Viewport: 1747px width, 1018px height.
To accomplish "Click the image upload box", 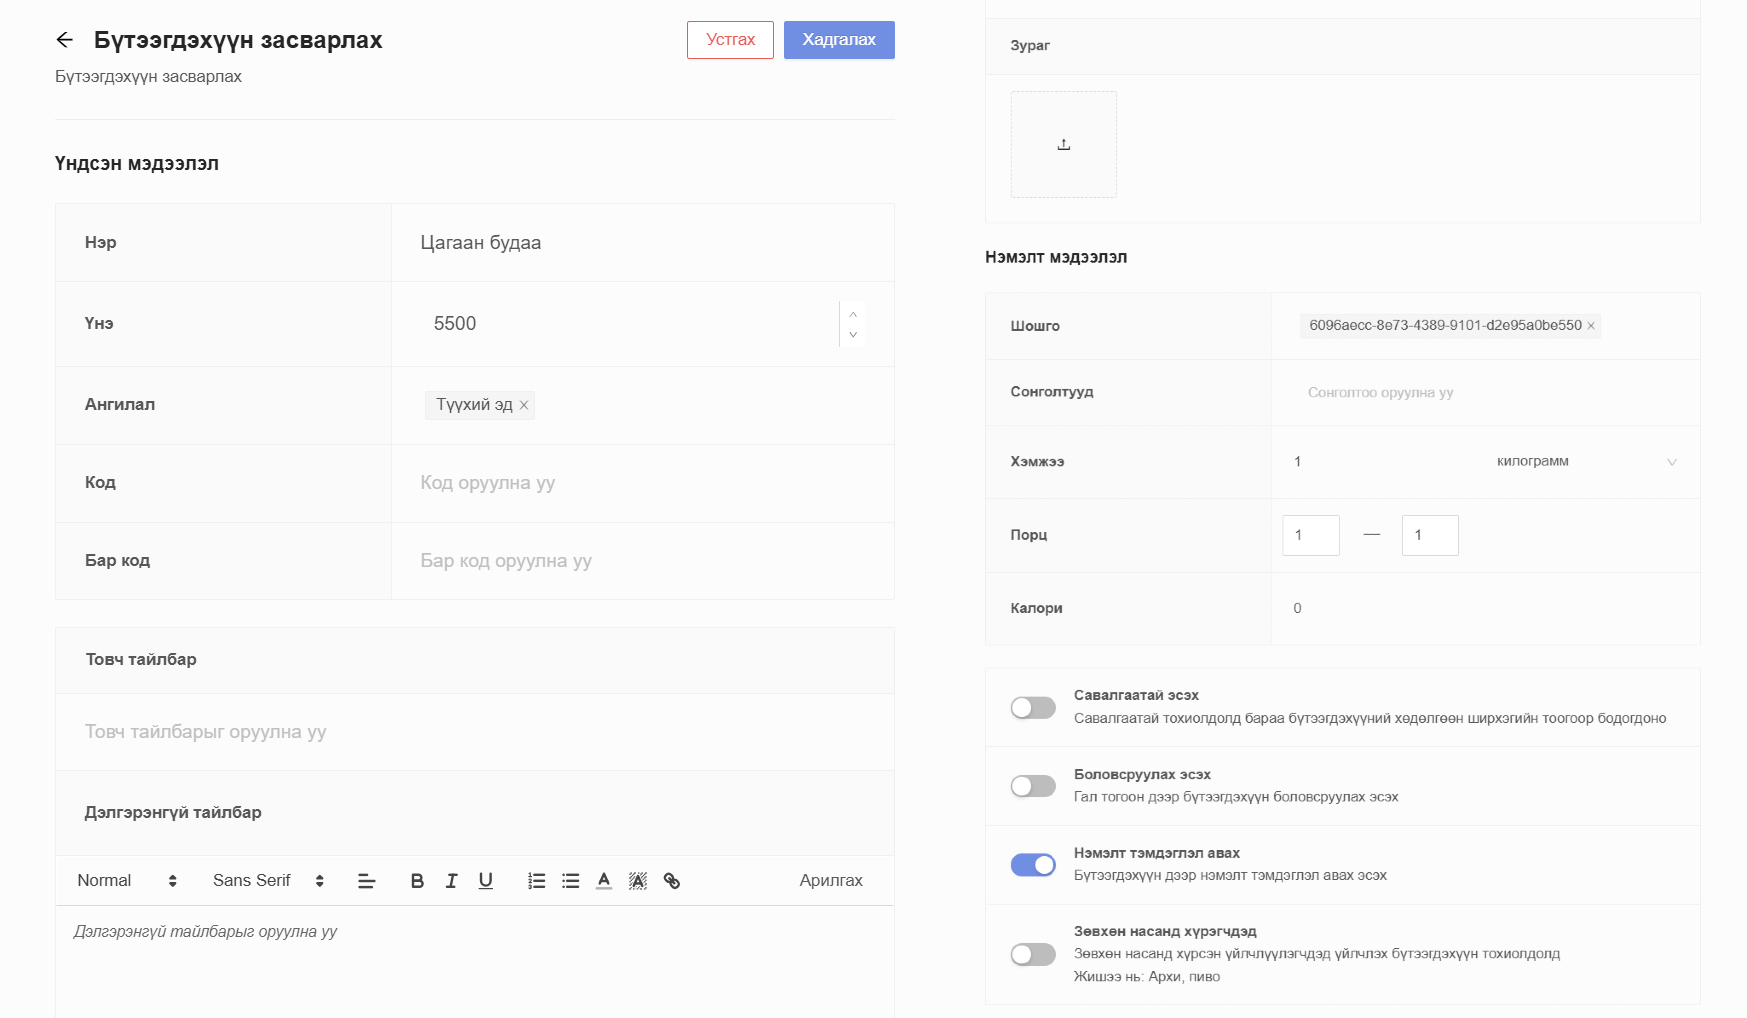I will pyautogui.click(x=1063, y=145).
